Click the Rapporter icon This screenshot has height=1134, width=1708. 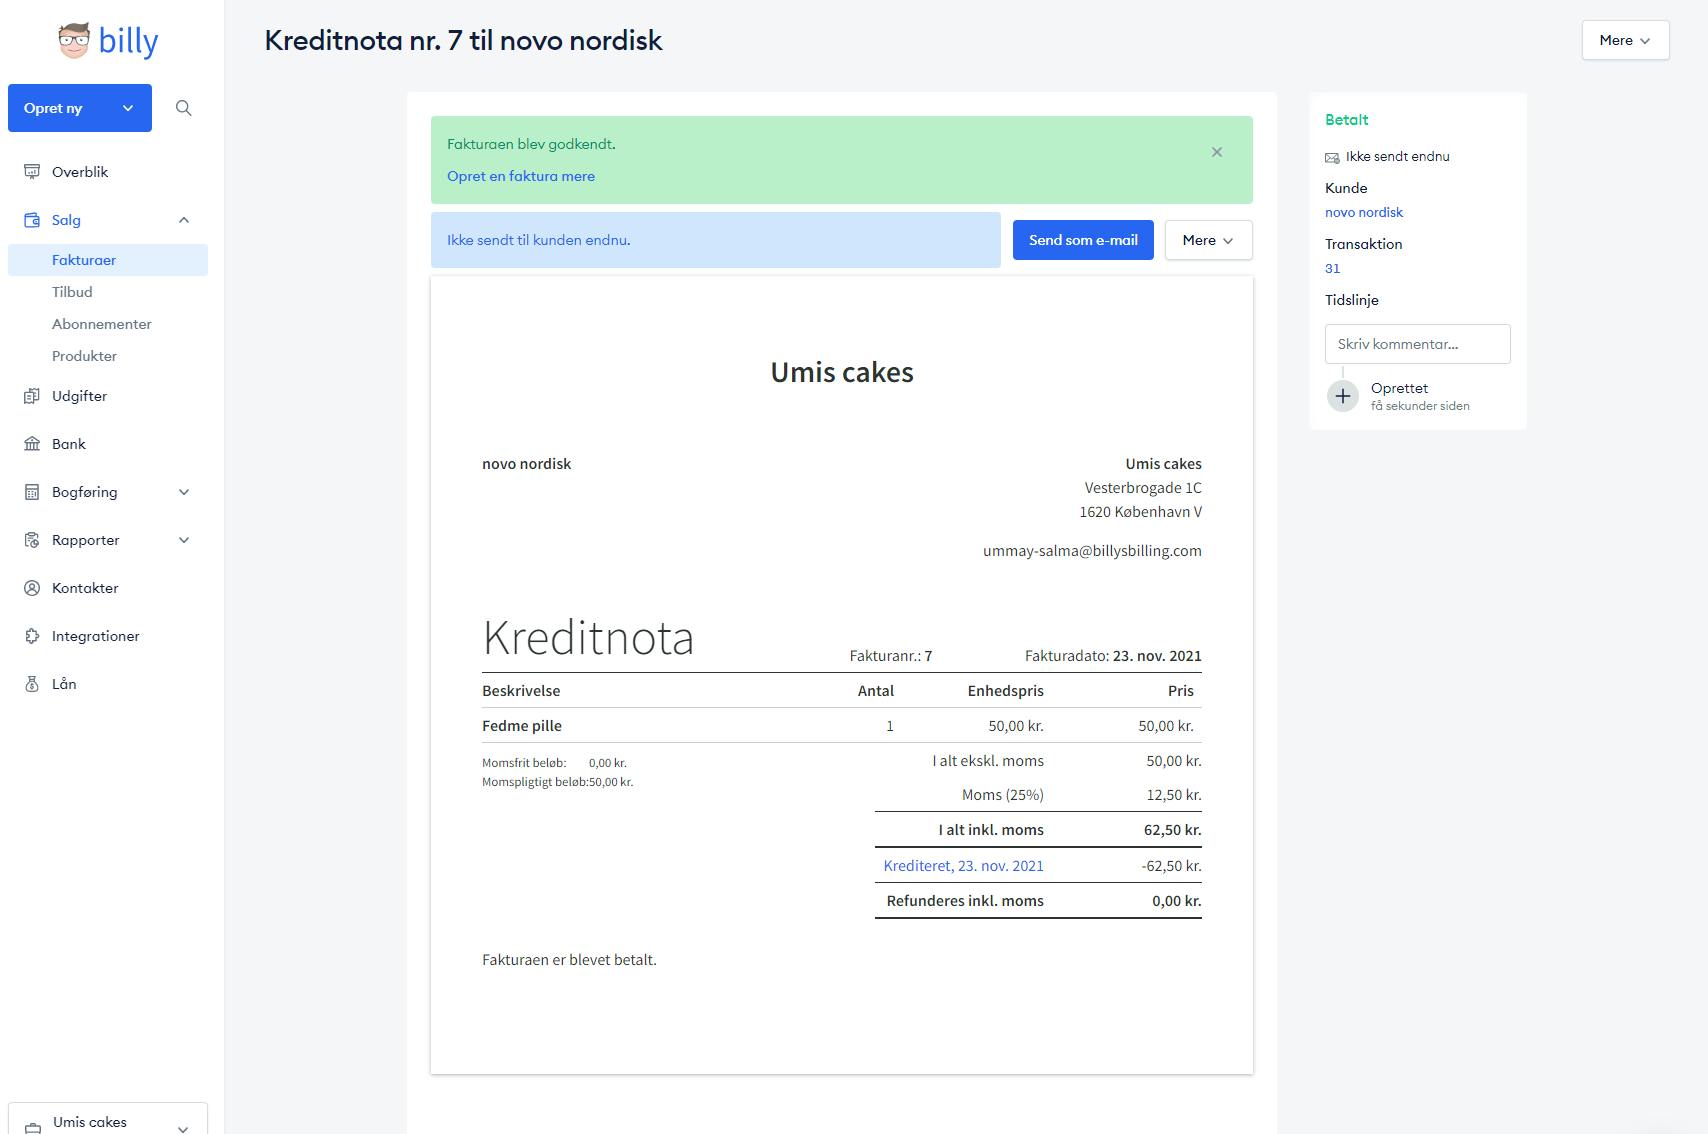pyautogui.click(x=32, y=540)
